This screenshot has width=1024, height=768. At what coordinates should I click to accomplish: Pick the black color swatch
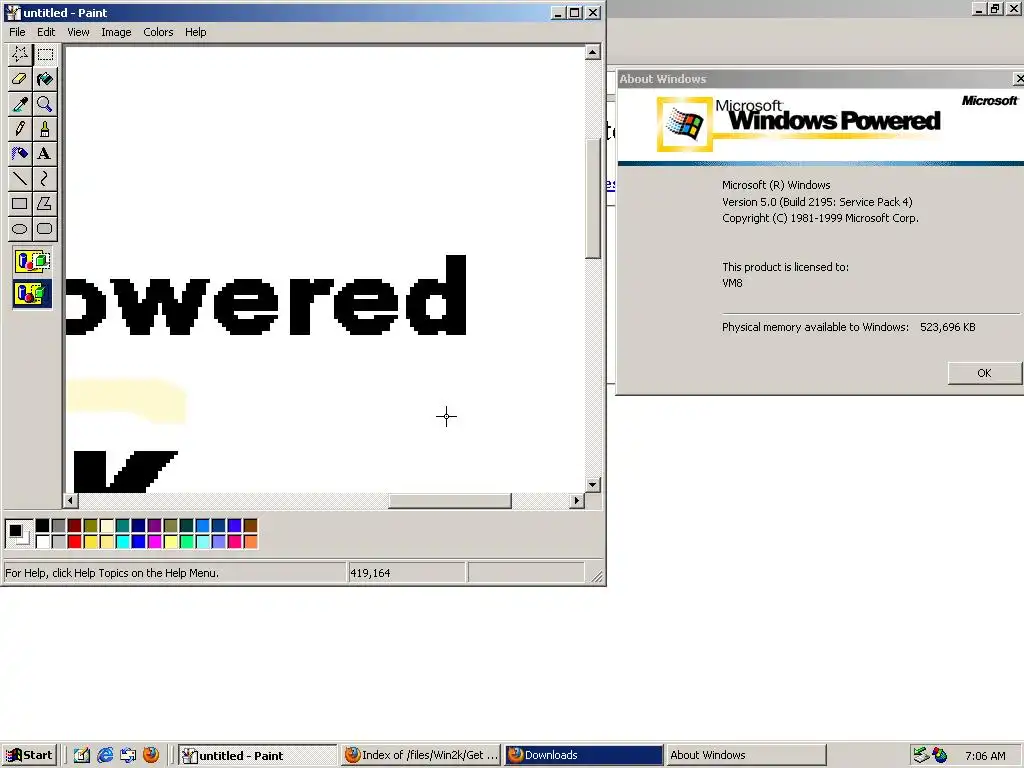(x=42, y=526)
